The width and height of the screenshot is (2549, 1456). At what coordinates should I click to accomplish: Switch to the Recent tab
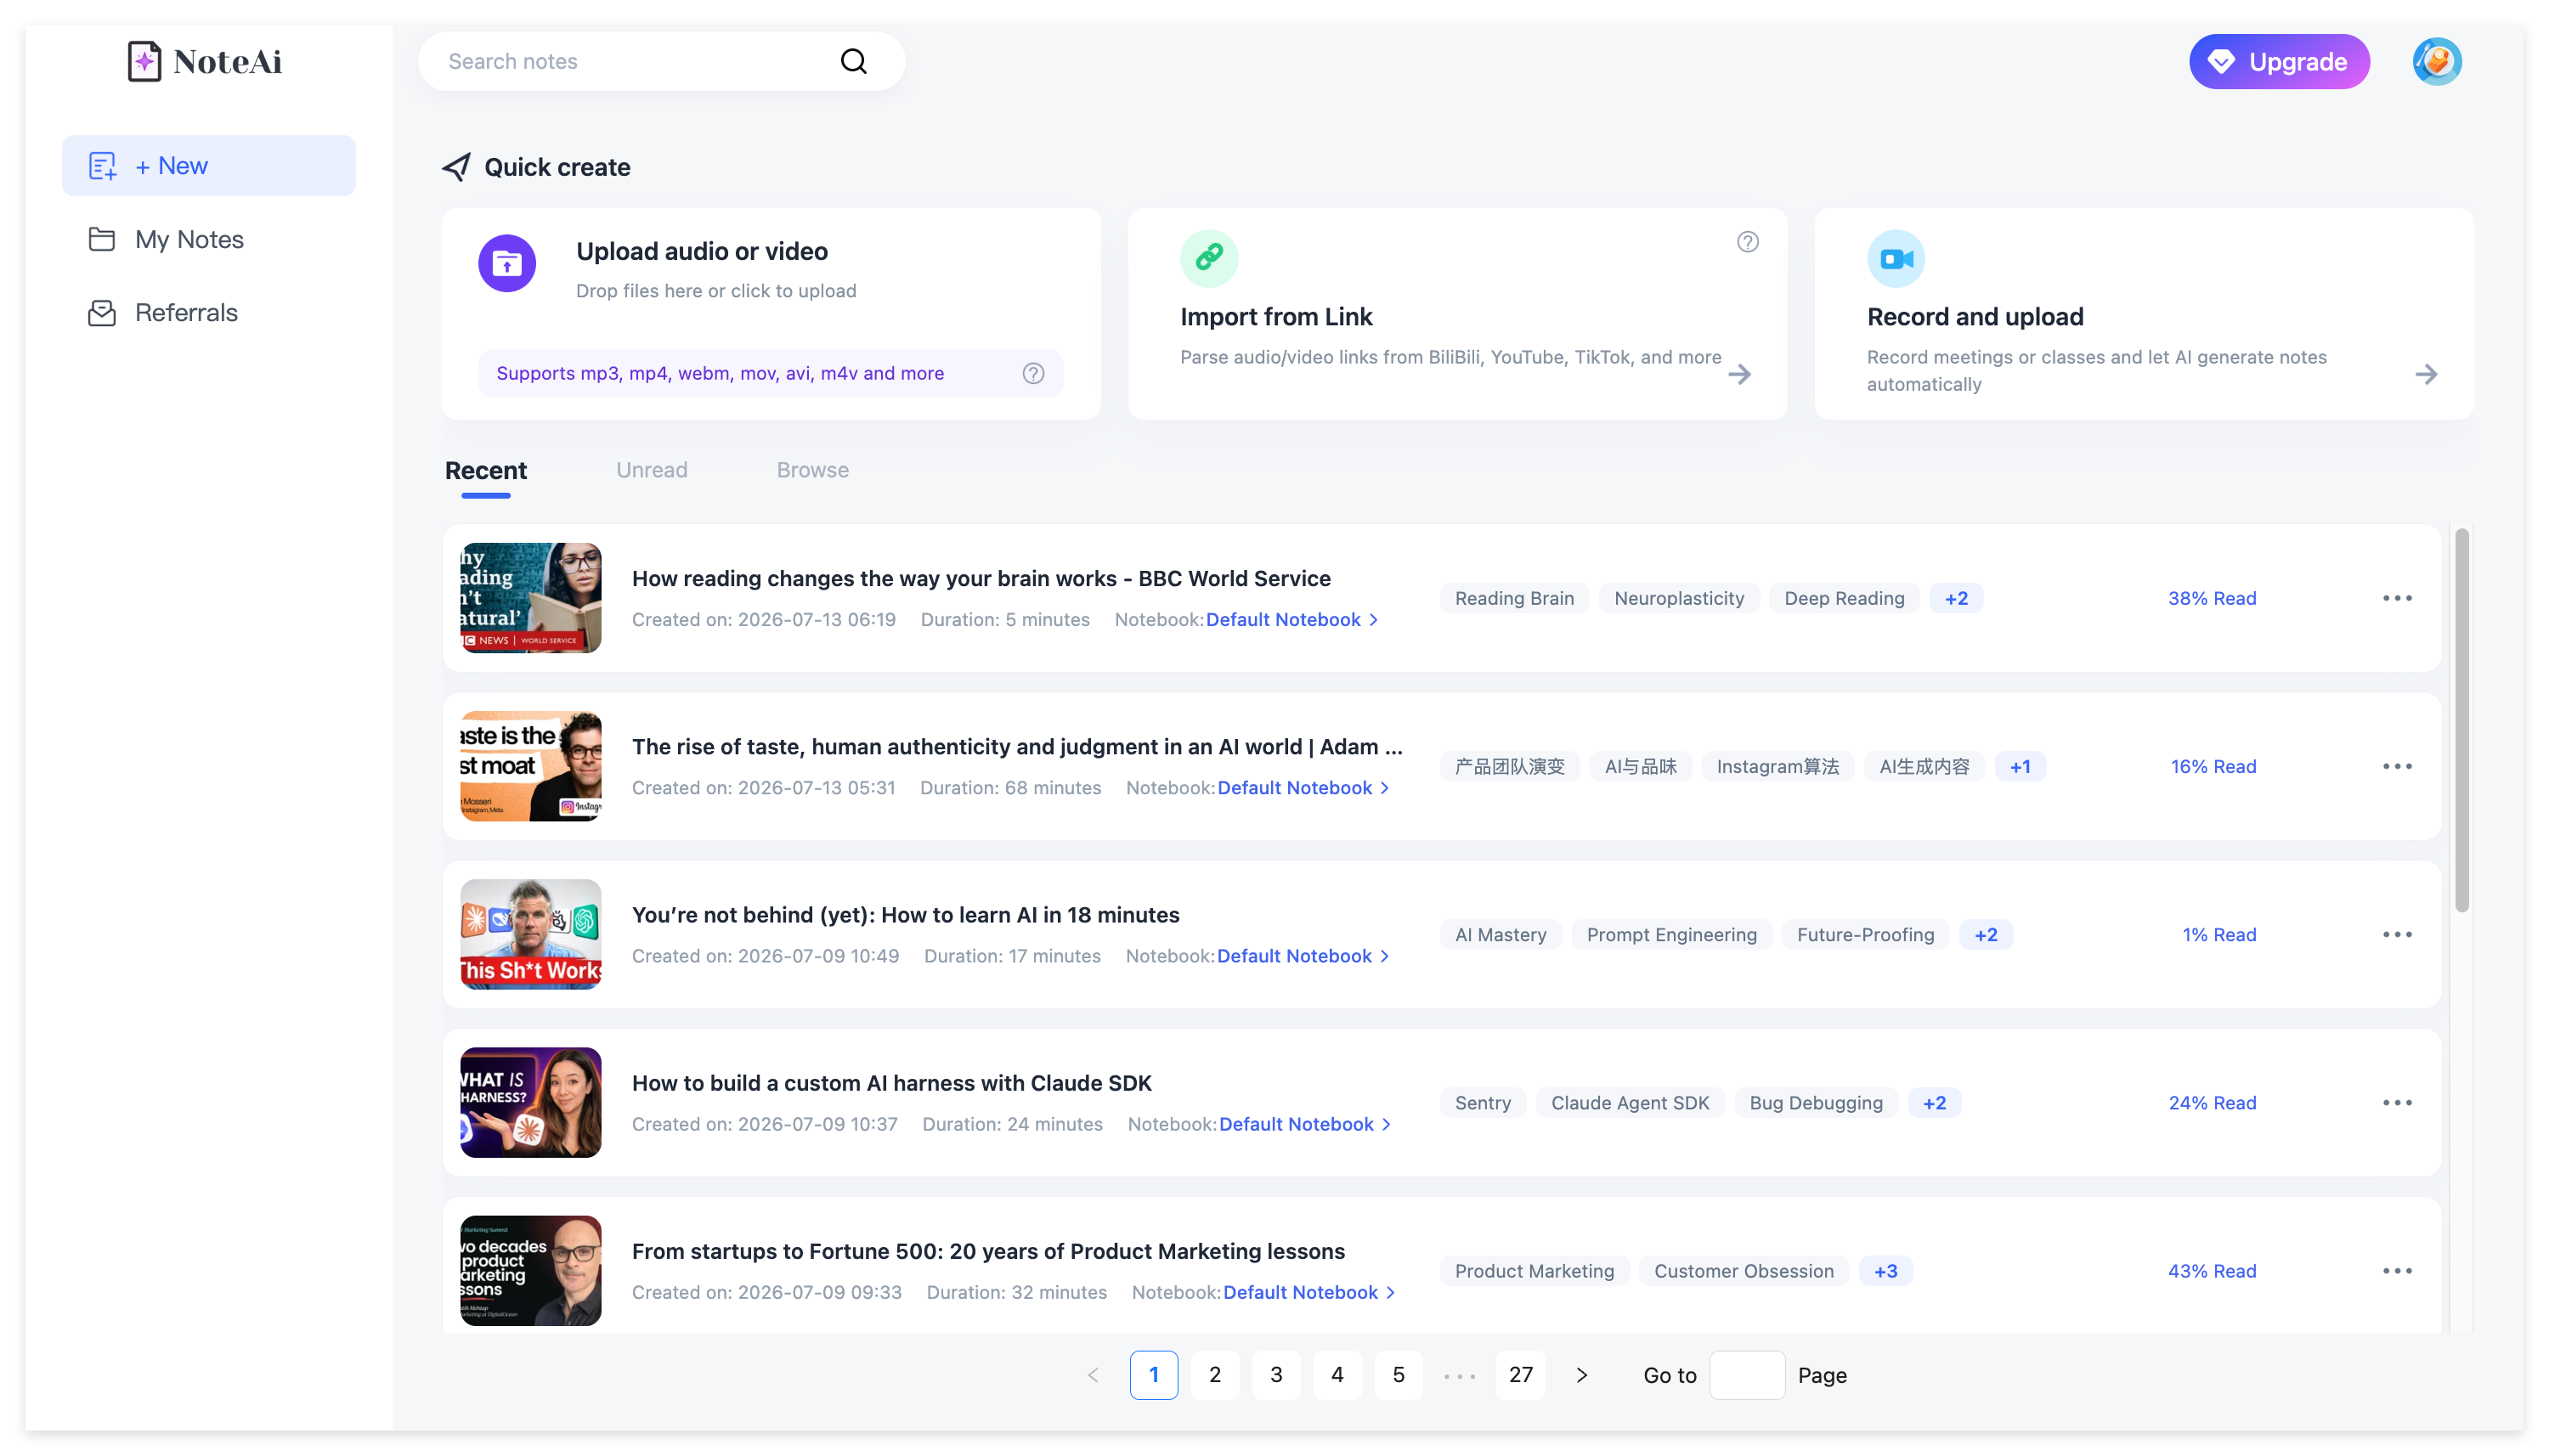(485, 470)
